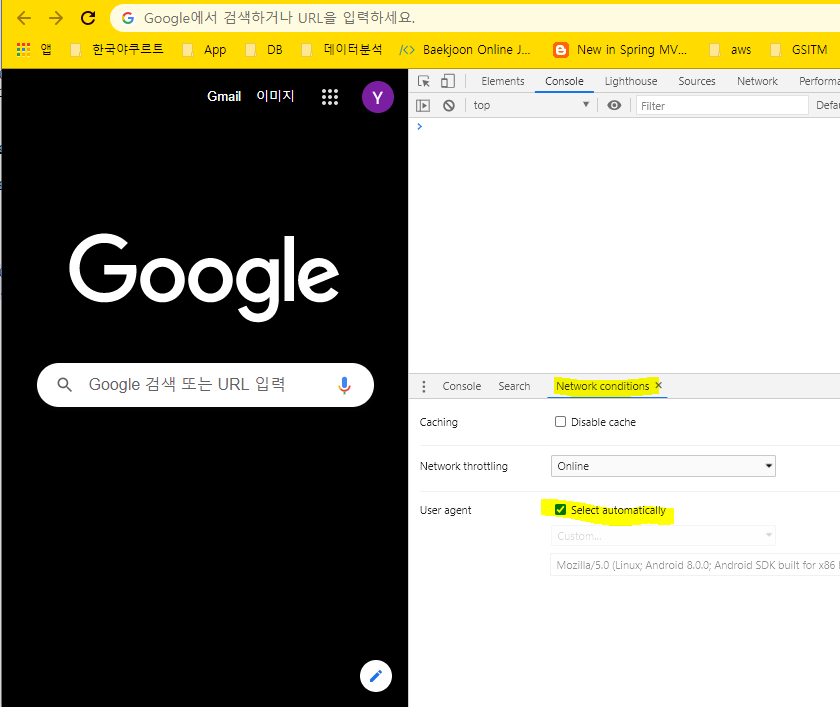Open the drawer three-dot menu
Image resolution: width=840 pixels, height=707 pixels.
coord(424,386)
